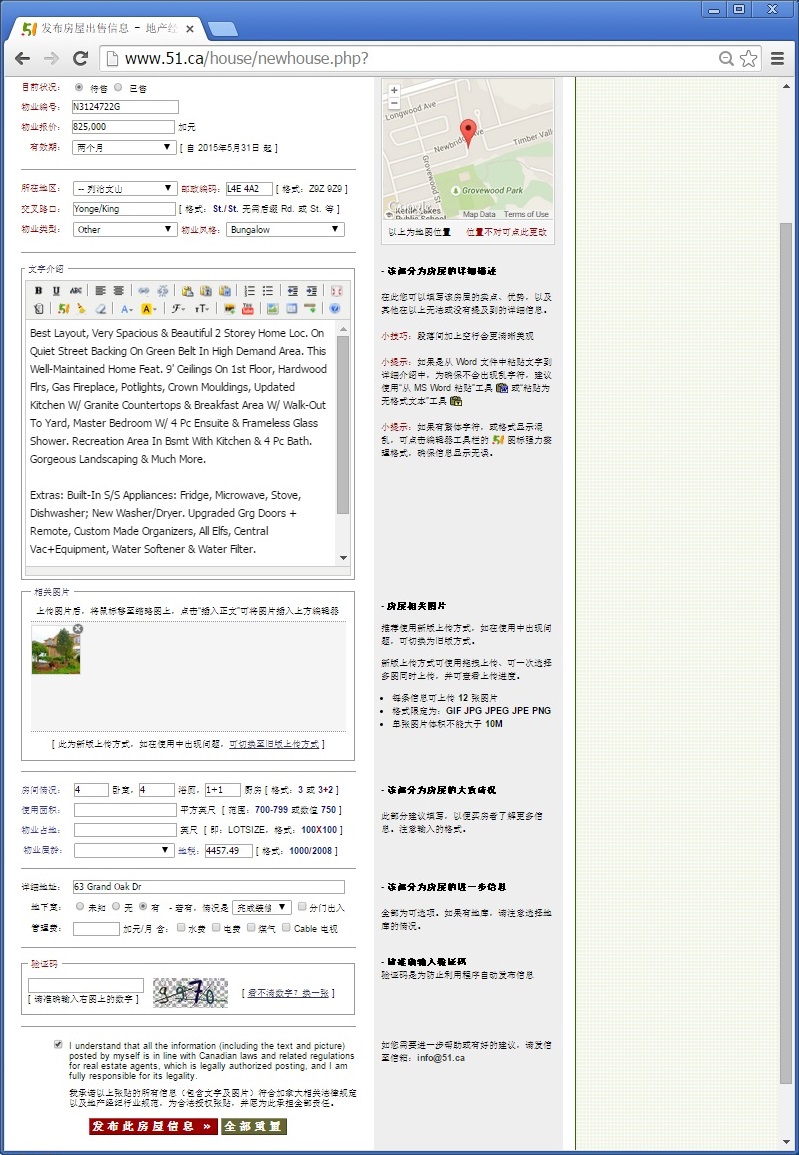This screenshot has height=1155, width=799.
Task: Click the 全部重置 reset button
Action: click(x=254, y=1126)
